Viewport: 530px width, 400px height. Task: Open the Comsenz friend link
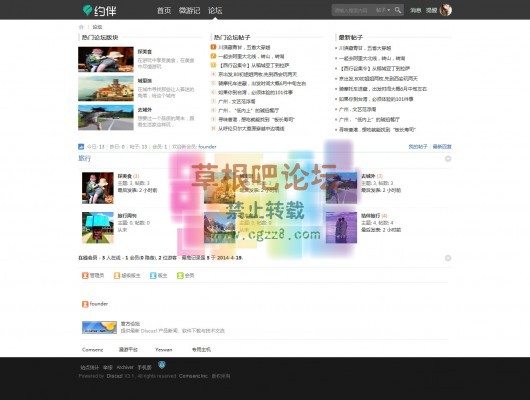tap(93, 350)
